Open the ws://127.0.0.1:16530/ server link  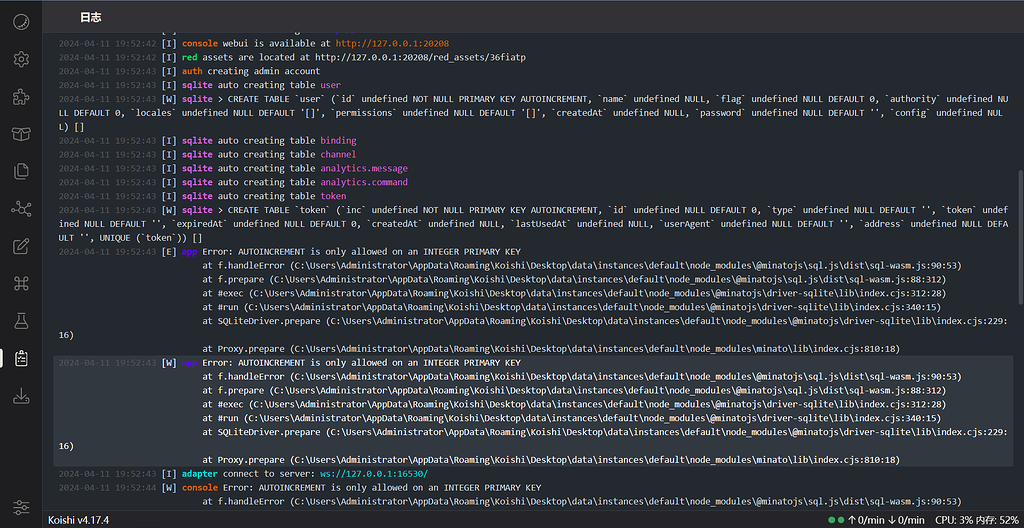pos(374,474)
